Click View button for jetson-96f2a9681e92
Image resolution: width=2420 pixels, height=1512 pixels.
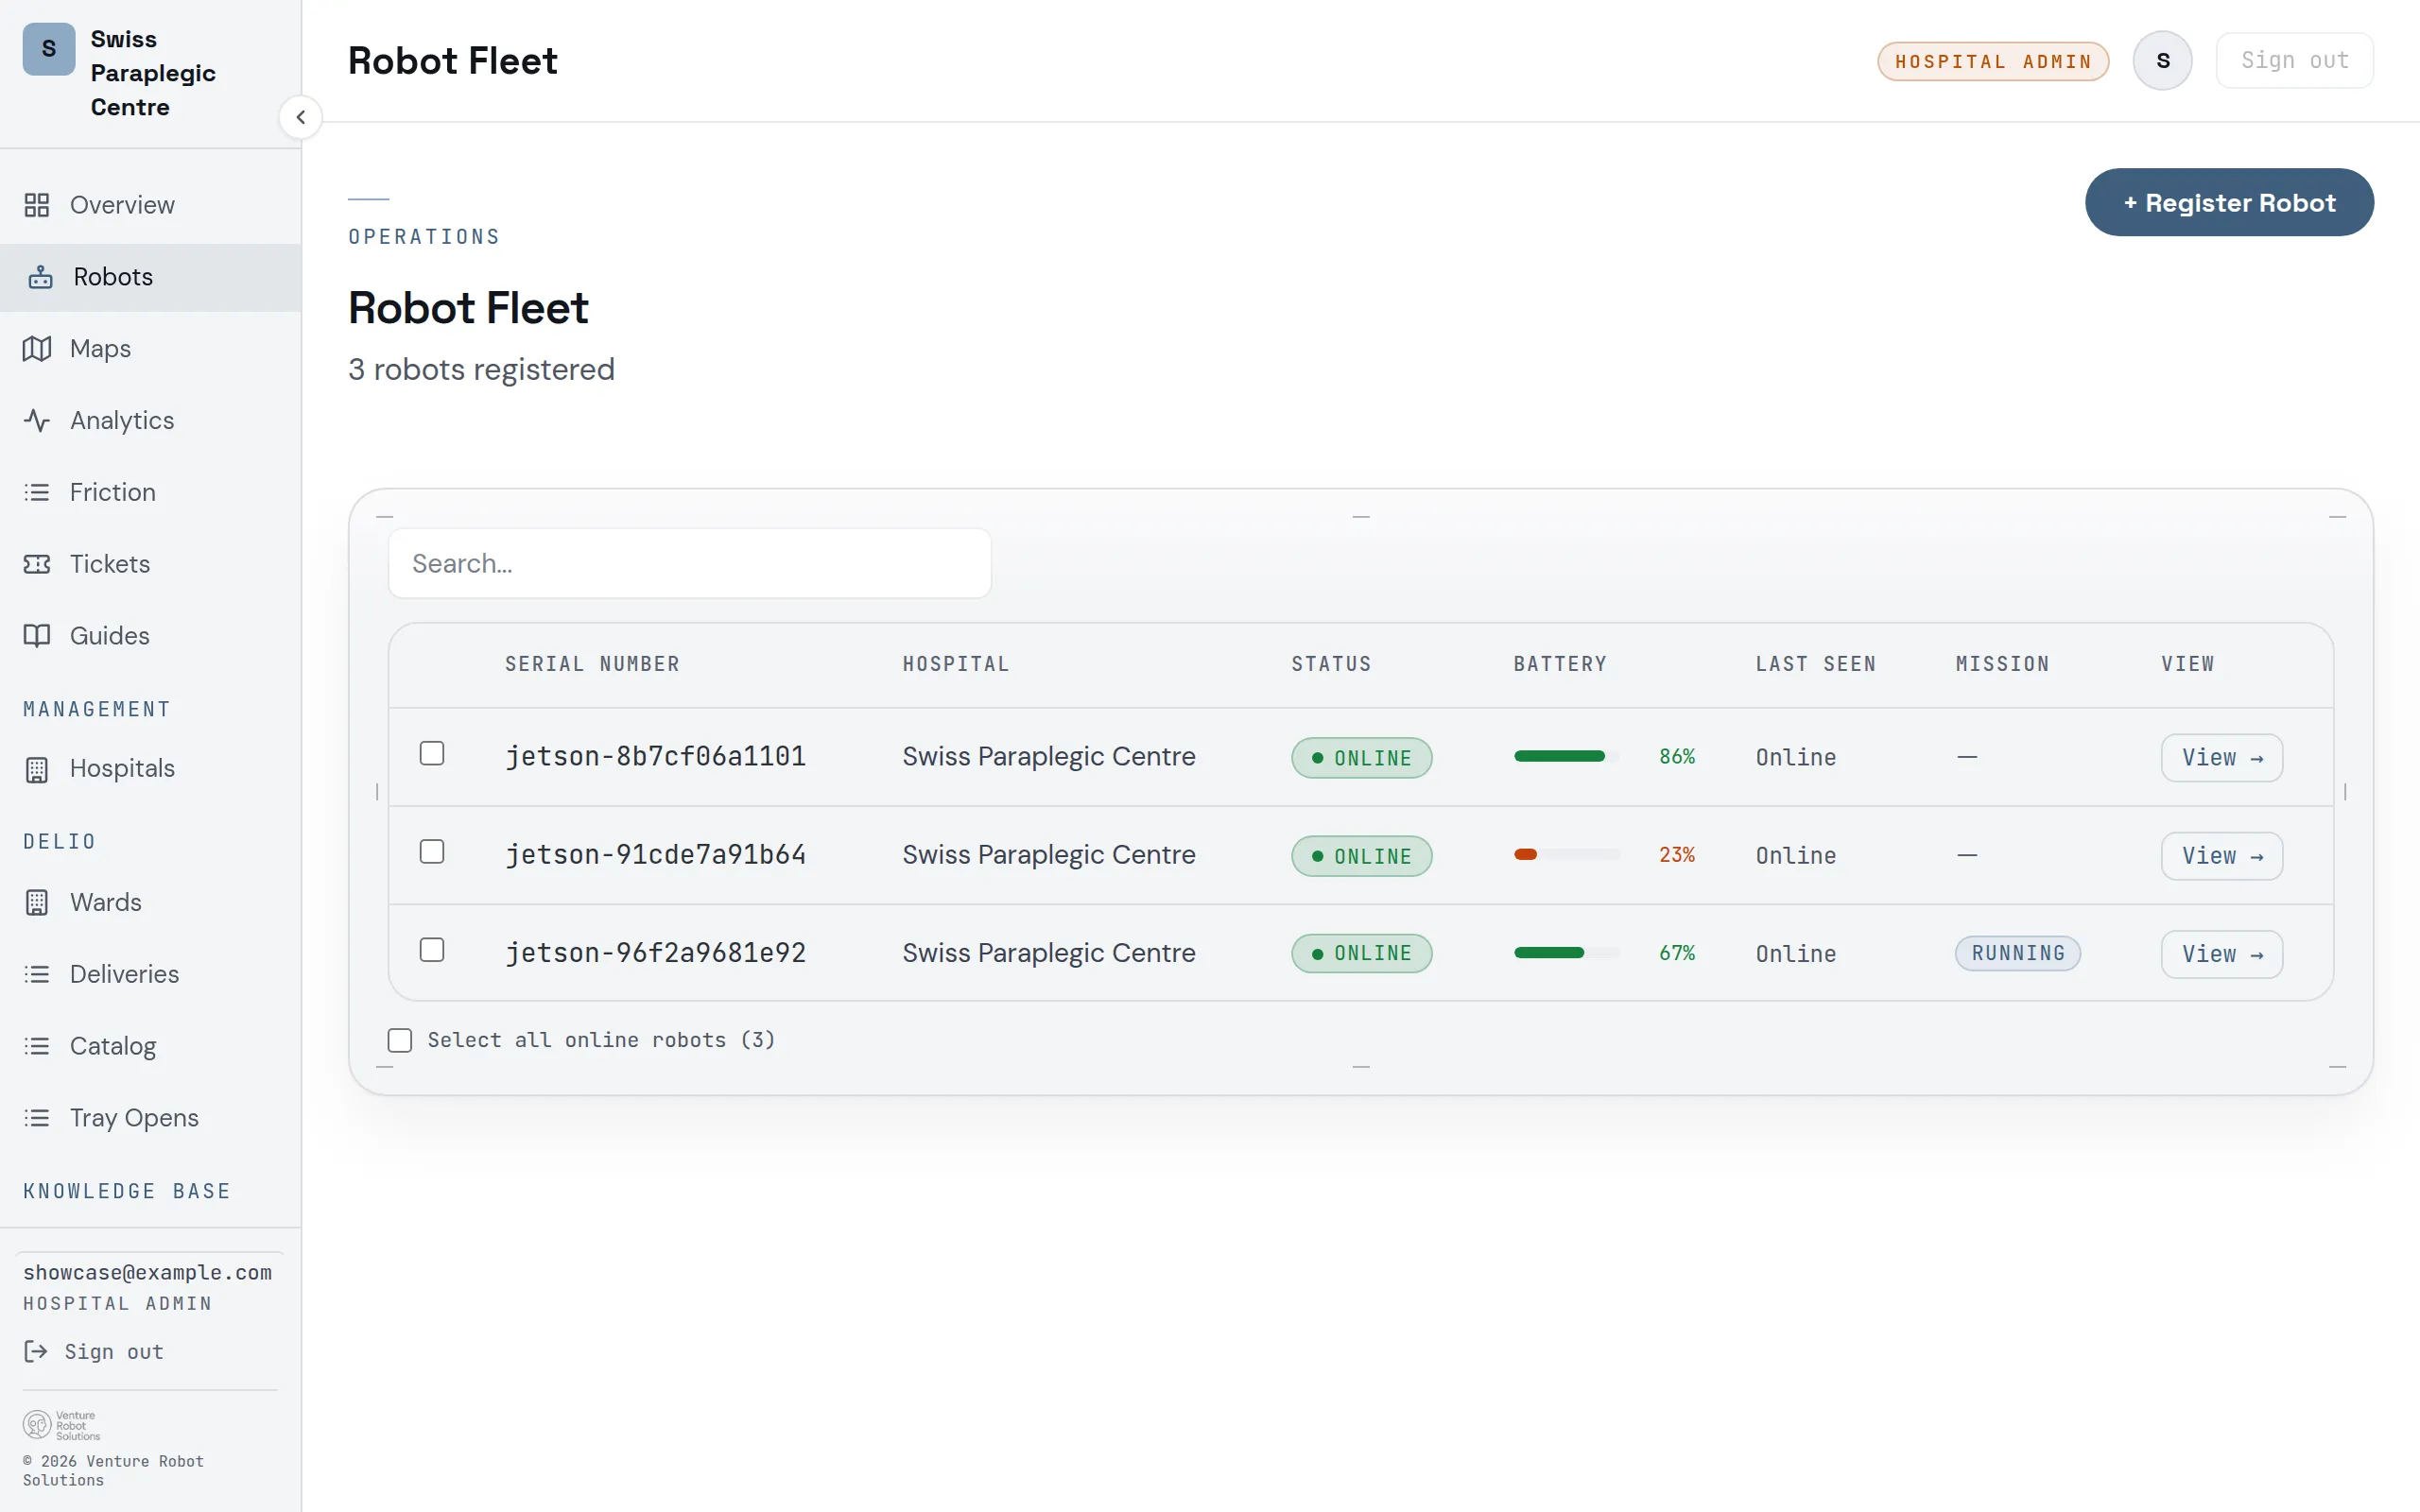(2222, 954)
